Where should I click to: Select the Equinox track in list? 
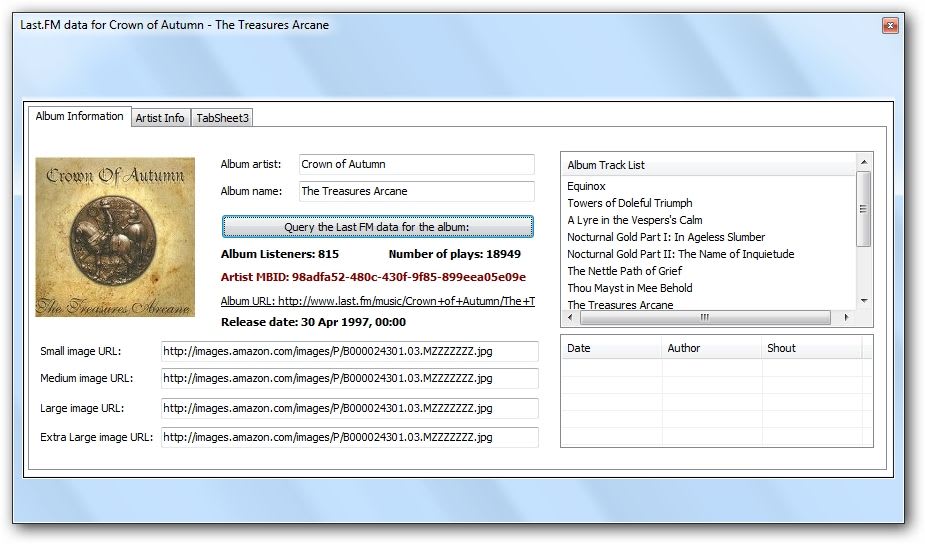(x=587, y=186)
